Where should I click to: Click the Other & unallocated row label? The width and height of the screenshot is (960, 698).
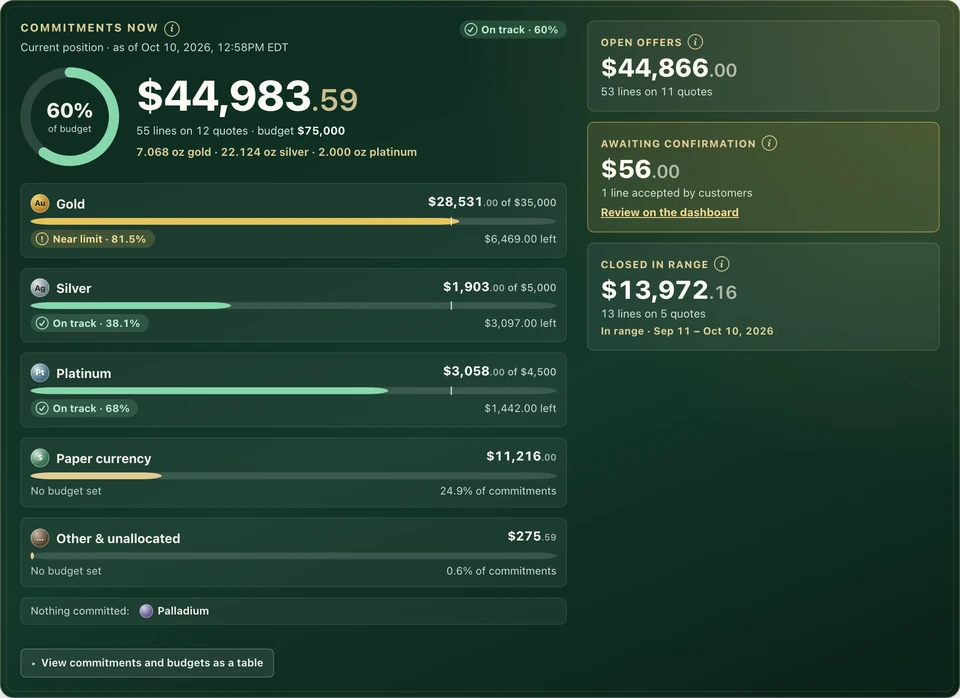(118, 539)
